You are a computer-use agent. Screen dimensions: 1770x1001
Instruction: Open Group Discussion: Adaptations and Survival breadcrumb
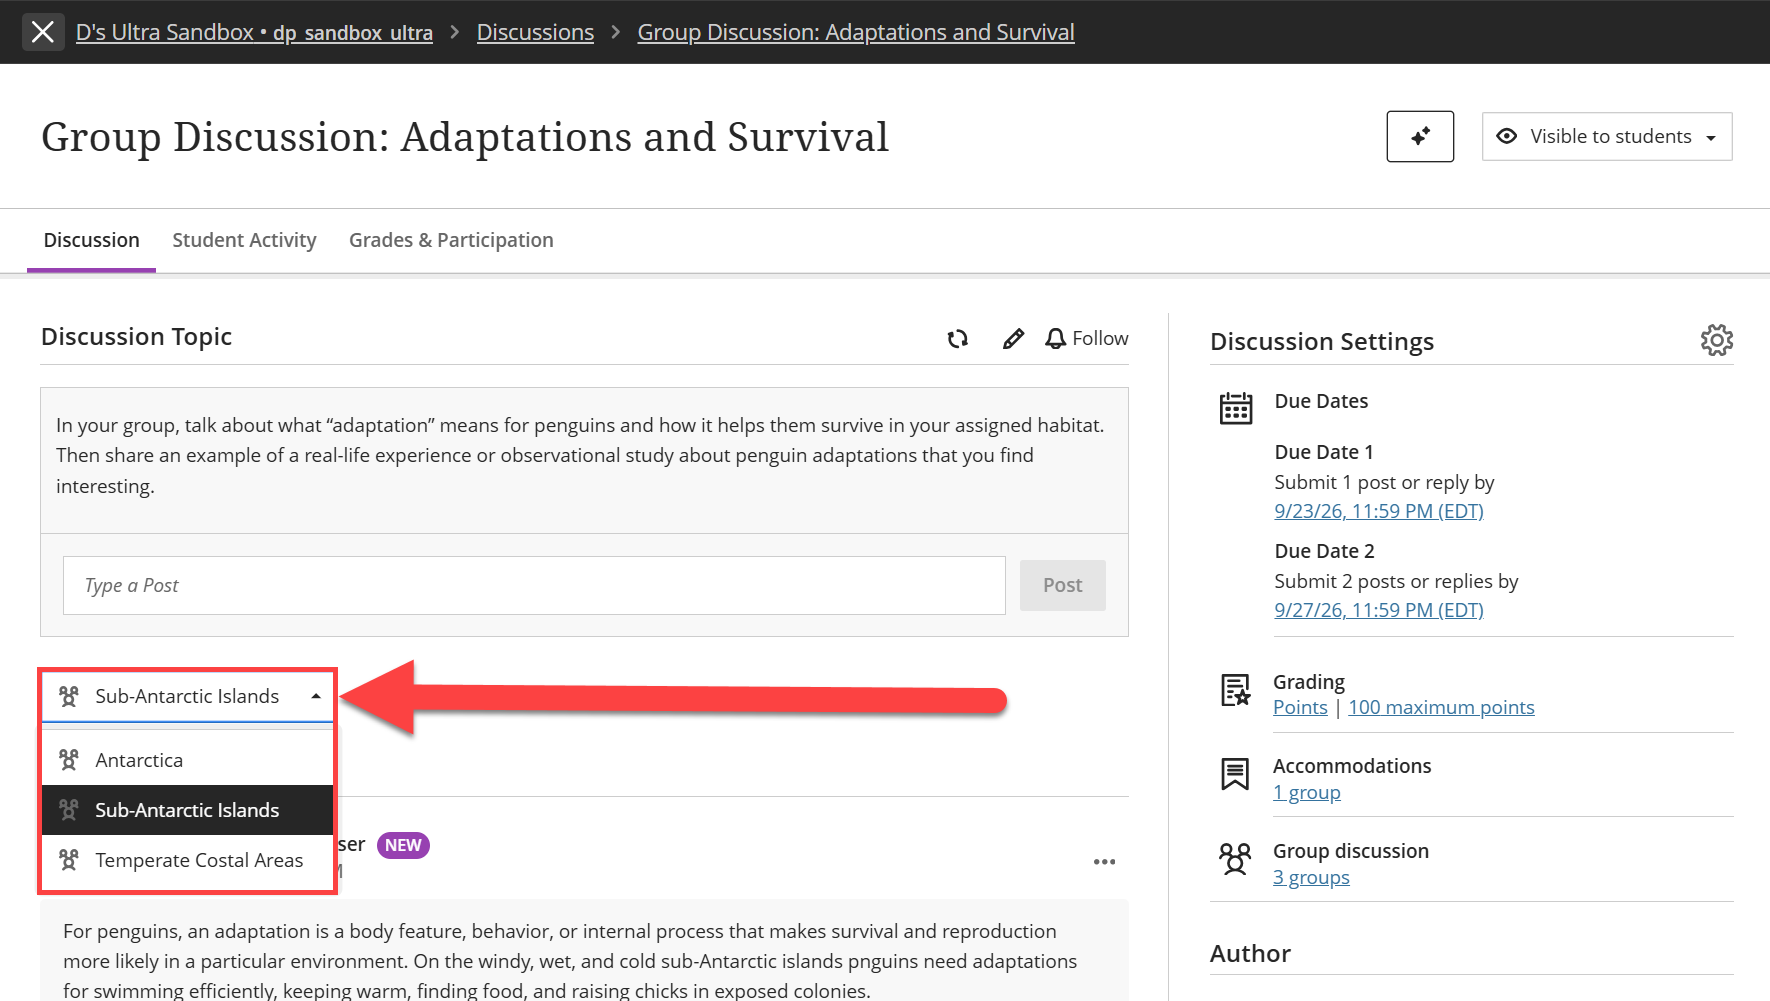pos(856,32)
